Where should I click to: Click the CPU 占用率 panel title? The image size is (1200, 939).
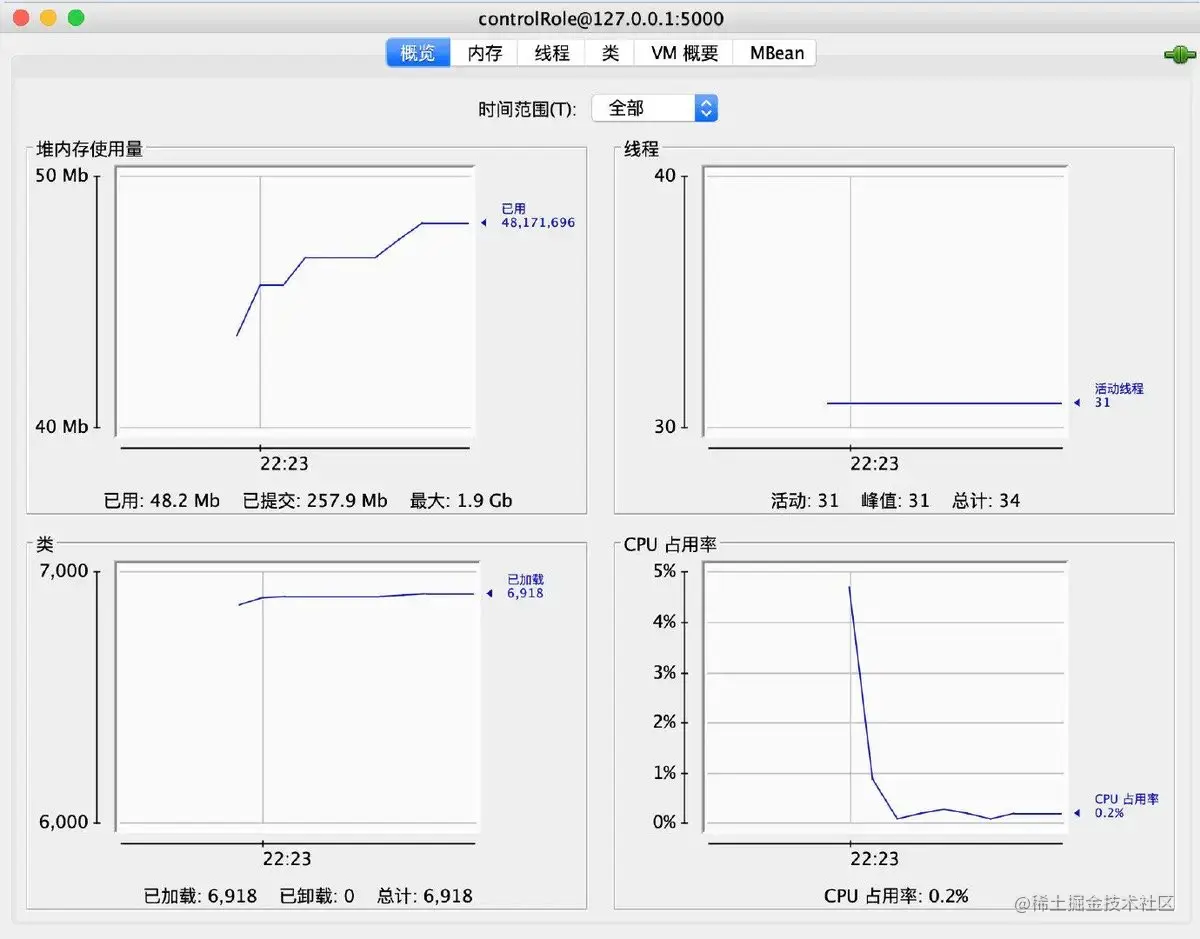click(x=670, y=544)
